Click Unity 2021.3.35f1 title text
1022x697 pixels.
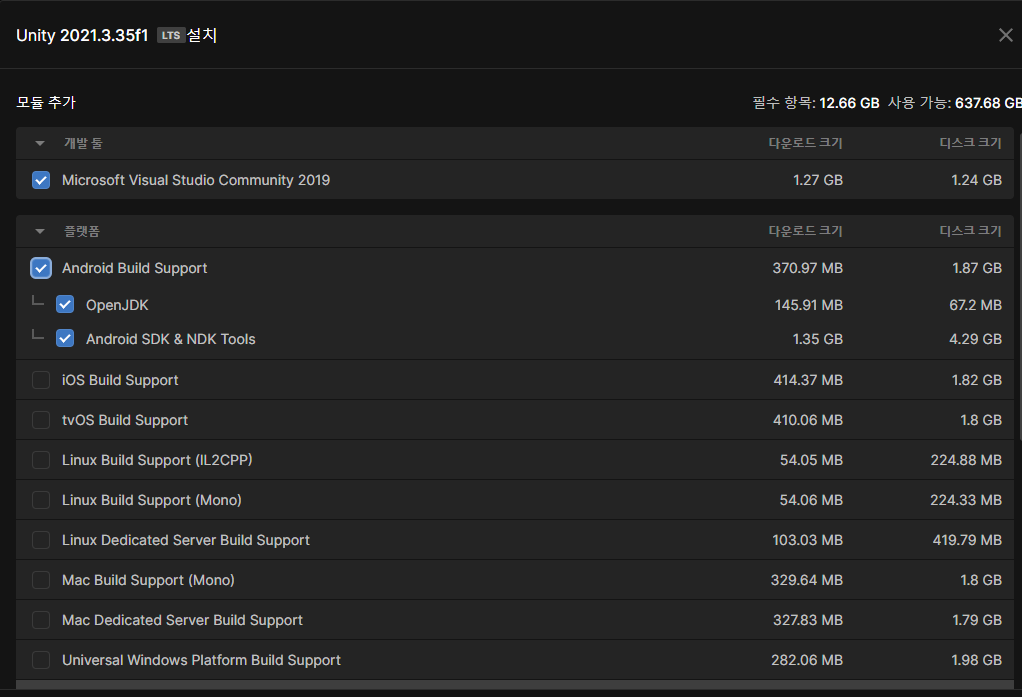[x=82, y=35]
